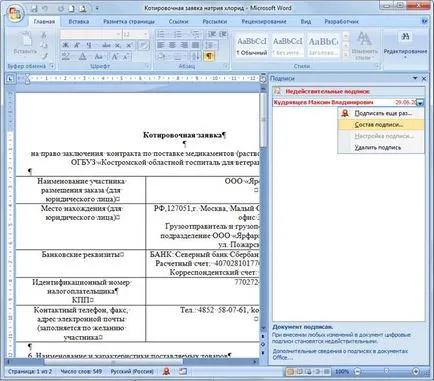Open the Разметка страницы ribbon tab
This screenshot has width=434, height=381.
pos(129,21)
